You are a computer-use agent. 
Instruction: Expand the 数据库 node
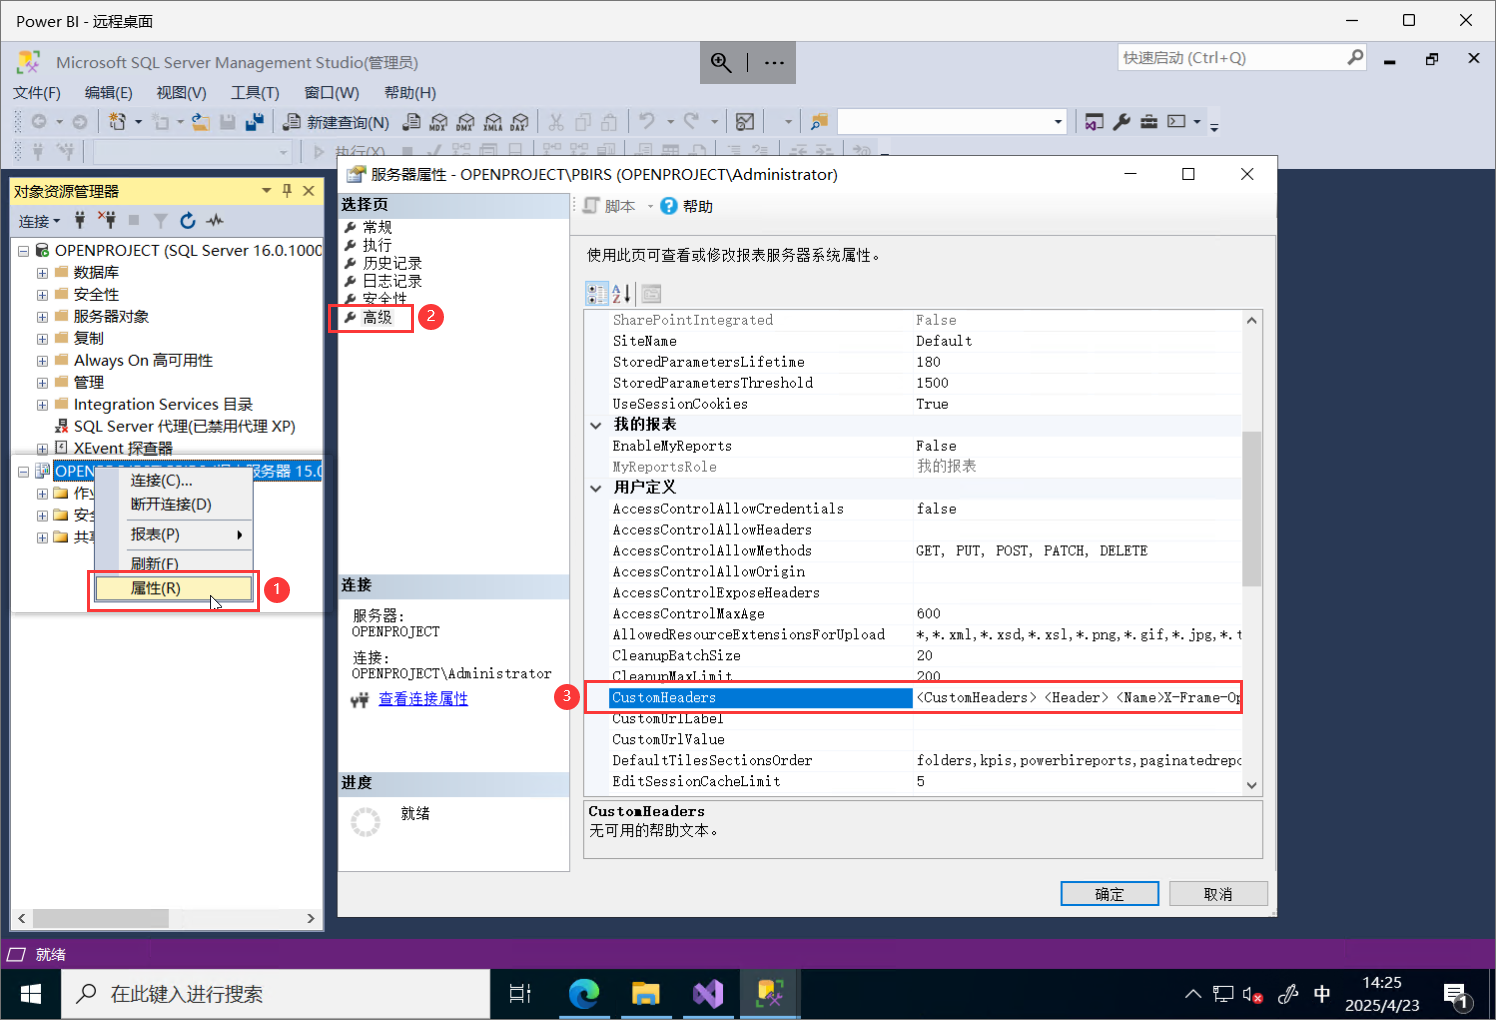tap(42, 273)
